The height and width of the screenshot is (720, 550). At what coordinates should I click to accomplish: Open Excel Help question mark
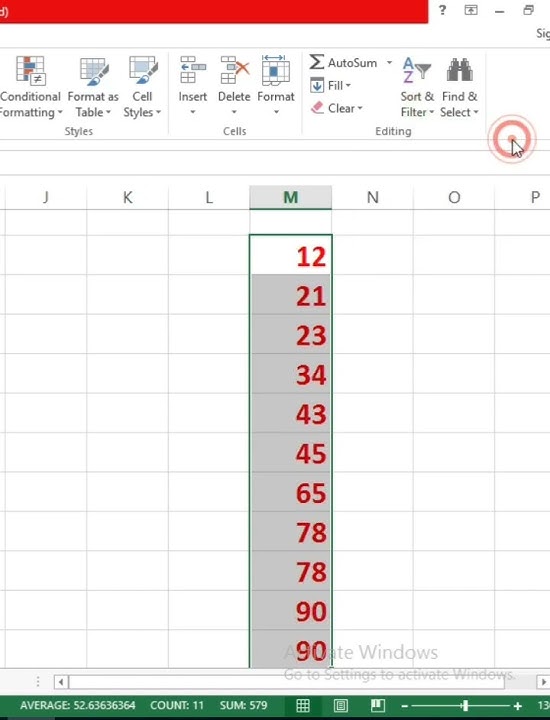tap(442, 10)
